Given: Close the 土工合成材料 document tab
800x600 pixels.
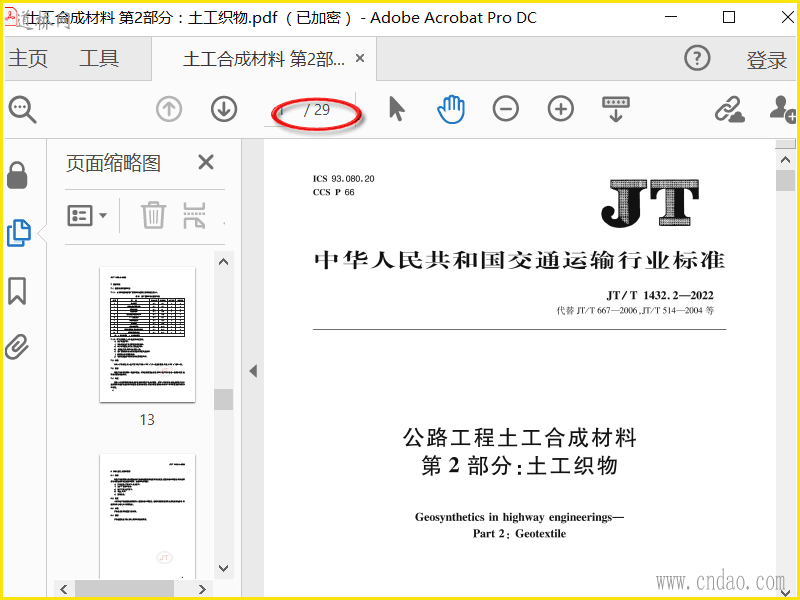Looking at the screenshot, I should click(x=360, y=58).
